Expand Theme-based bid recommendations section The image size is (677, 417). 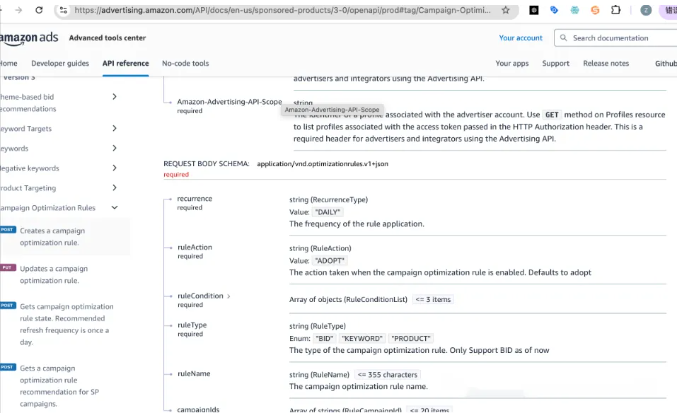(114, 97)
